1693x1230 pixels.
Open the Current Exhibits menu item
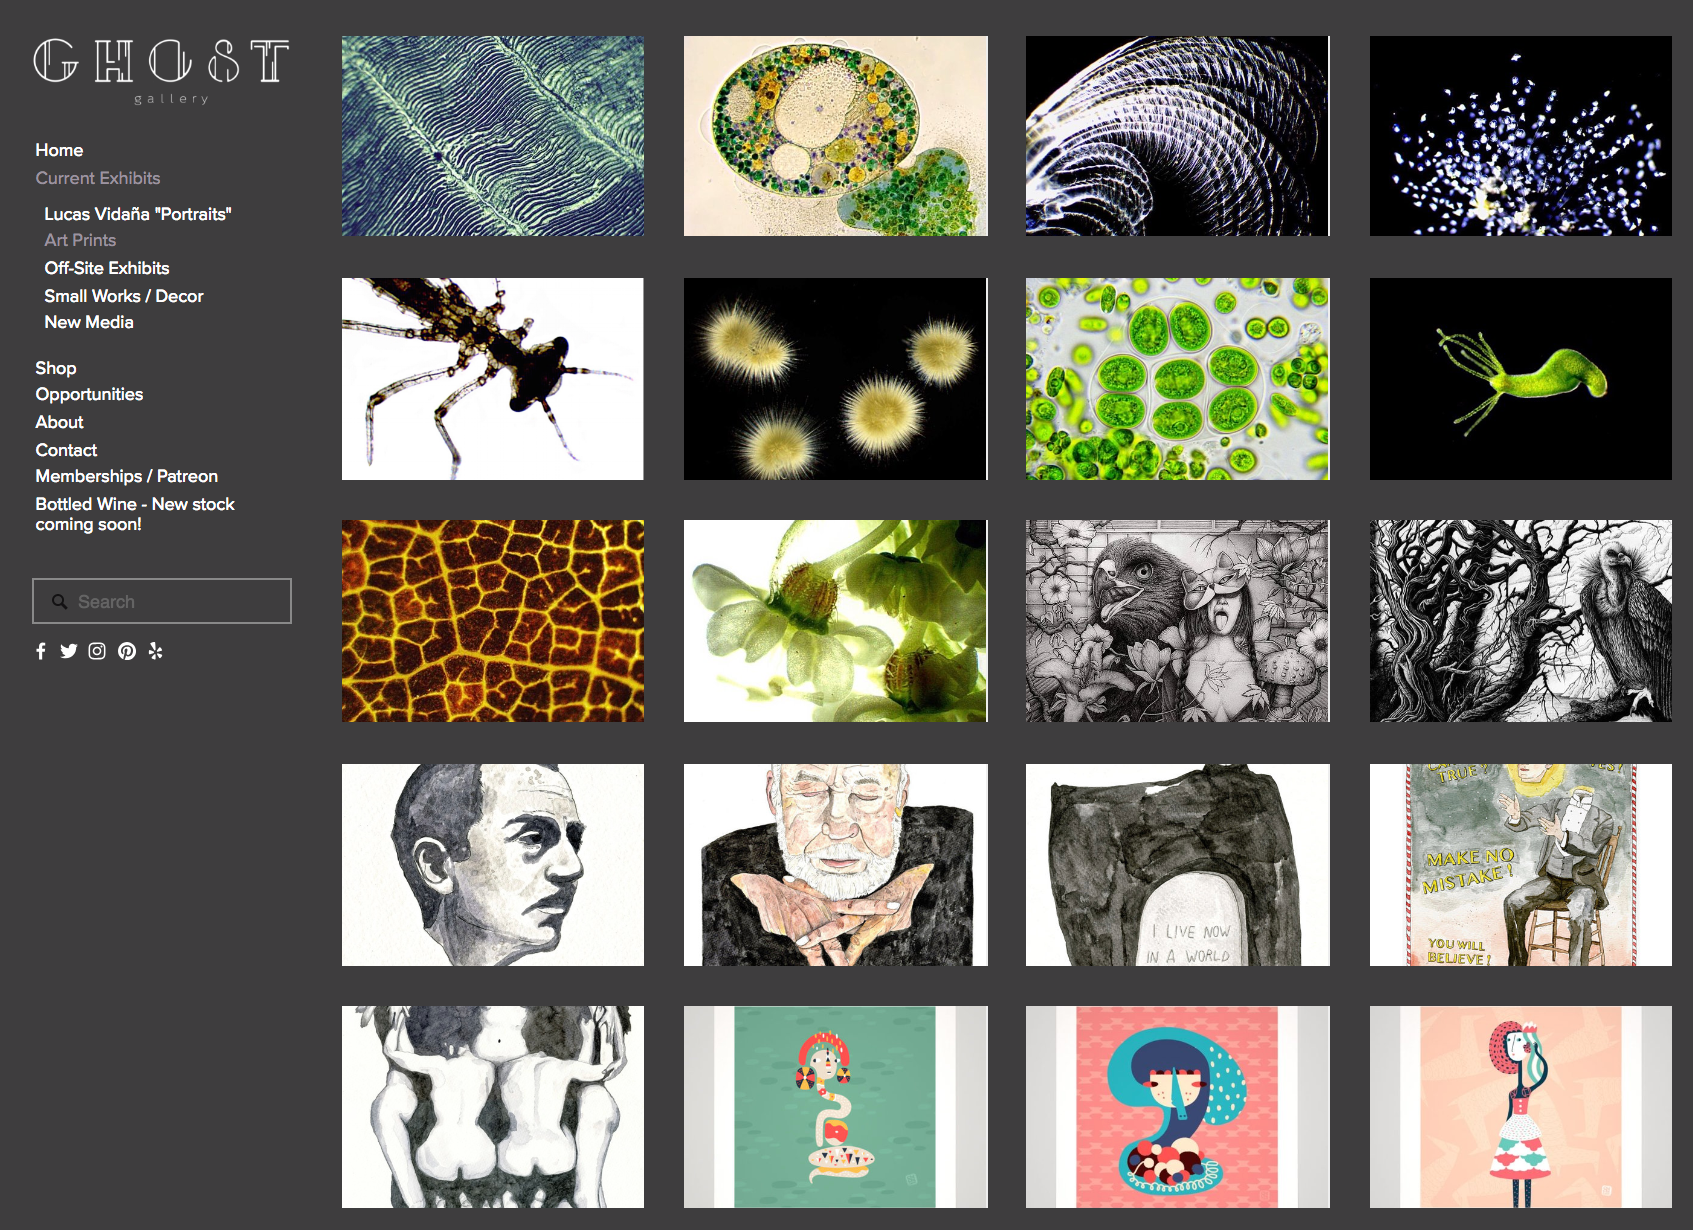98,178
